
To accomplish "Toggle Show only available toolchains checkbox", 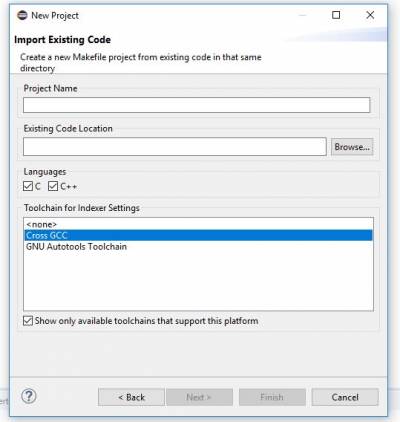I will coord(28,321).
